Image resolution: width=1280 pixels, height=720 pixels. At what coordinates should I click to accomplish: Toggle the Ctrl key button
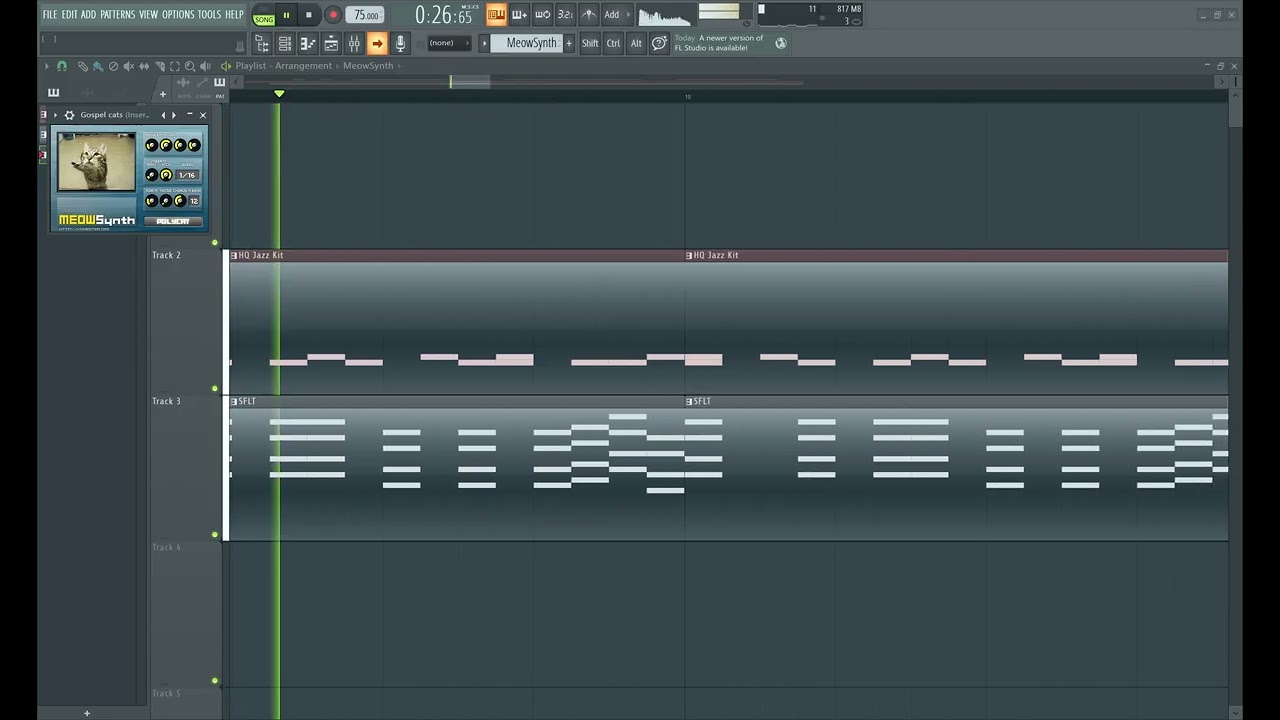coord(613,43)
